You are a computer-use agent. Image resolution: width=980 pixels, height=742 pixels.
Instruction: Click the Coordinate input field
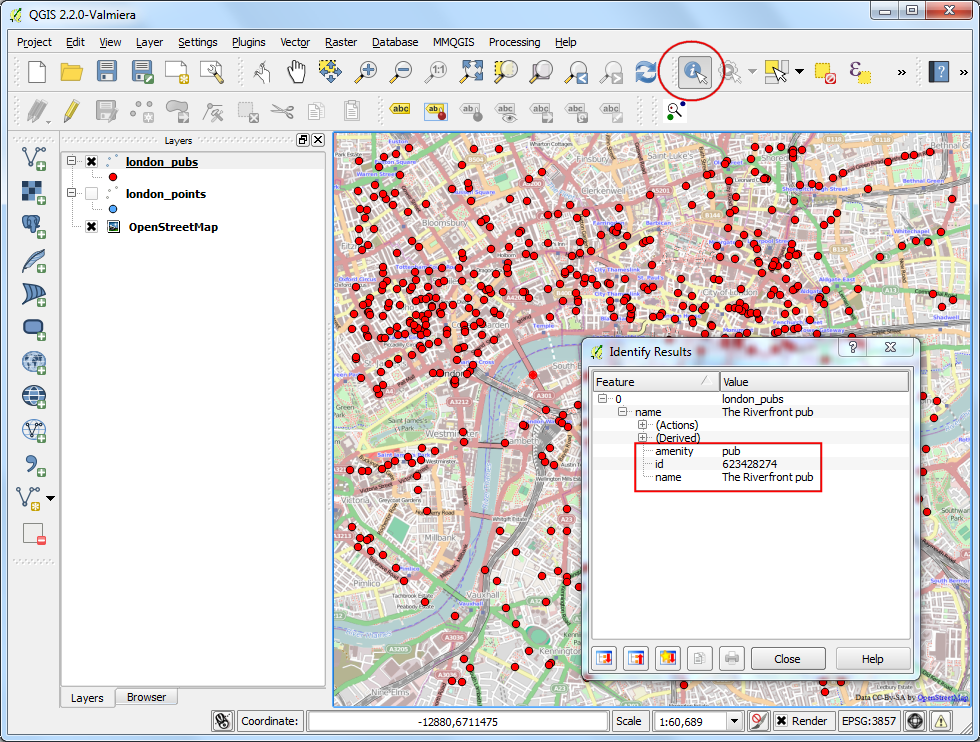[458, 721]
